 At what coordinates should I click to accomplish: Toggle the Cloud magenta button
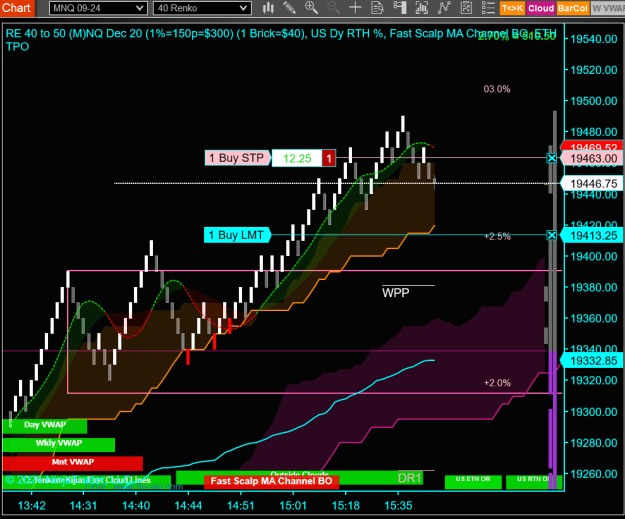point(540,8)
